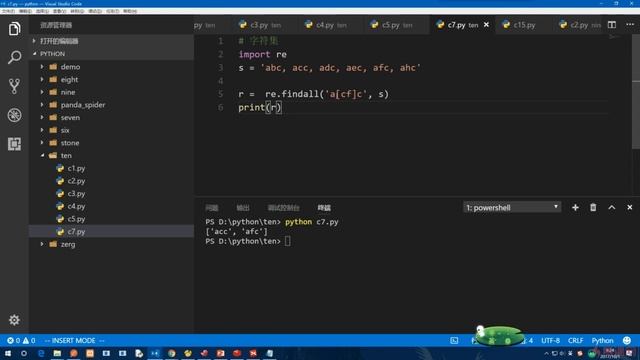Open the Source Control view
This screenshot has width=640, height=360.
(14, 86)
